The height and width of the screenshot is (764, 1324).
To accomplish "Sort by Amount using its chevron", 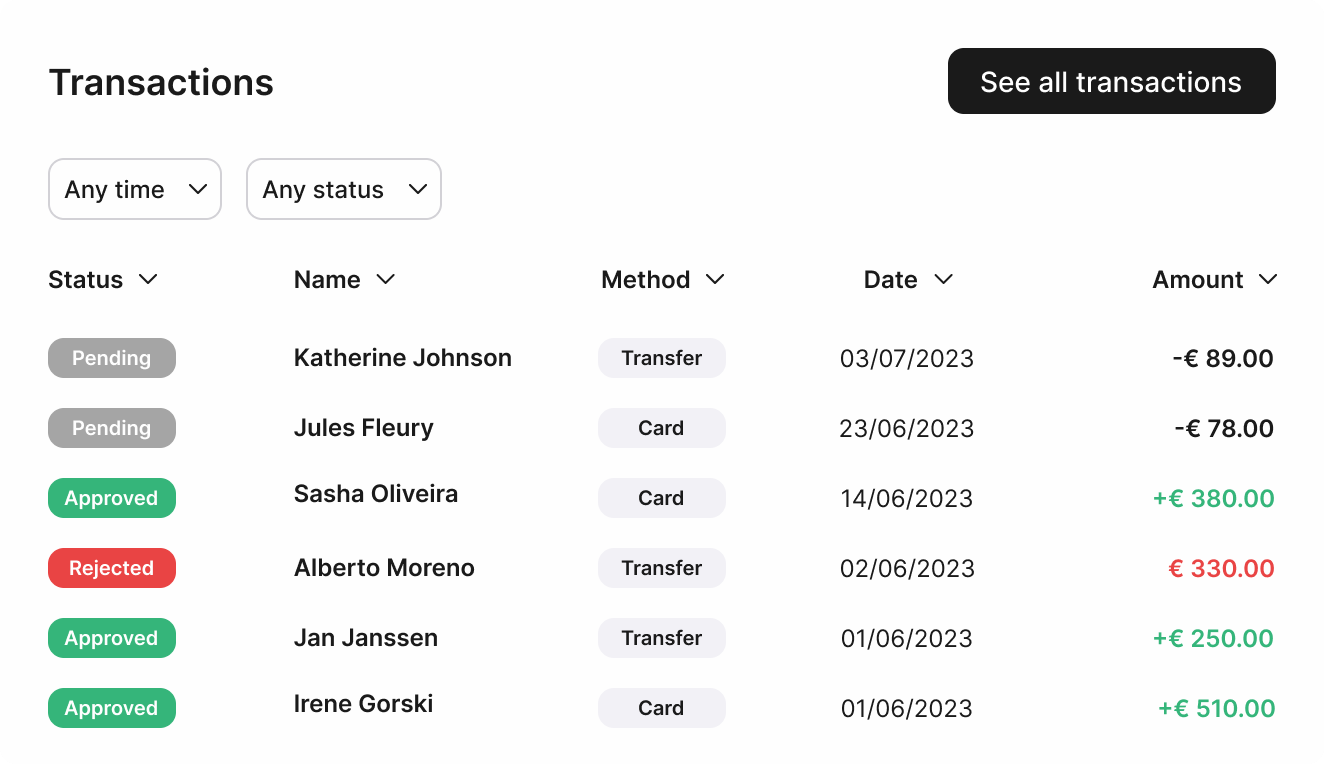I will (x=1268, y=280).
